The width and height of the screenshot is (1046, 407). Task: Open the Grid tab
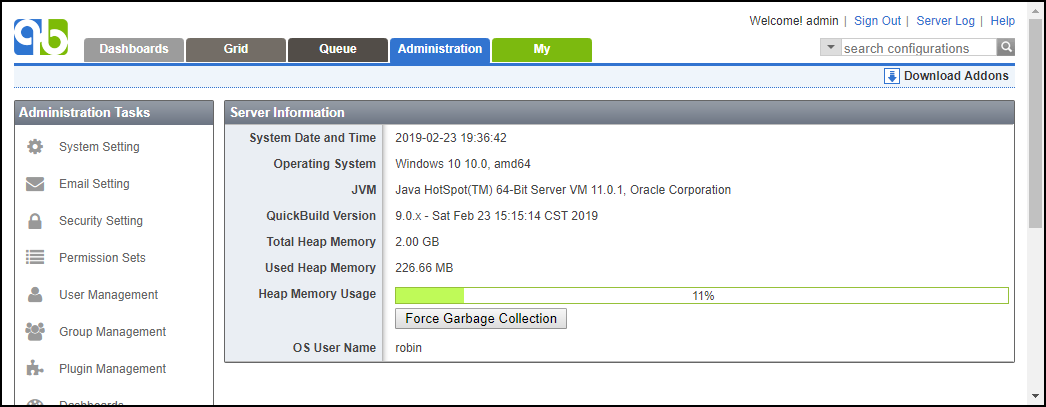(236, 49)
